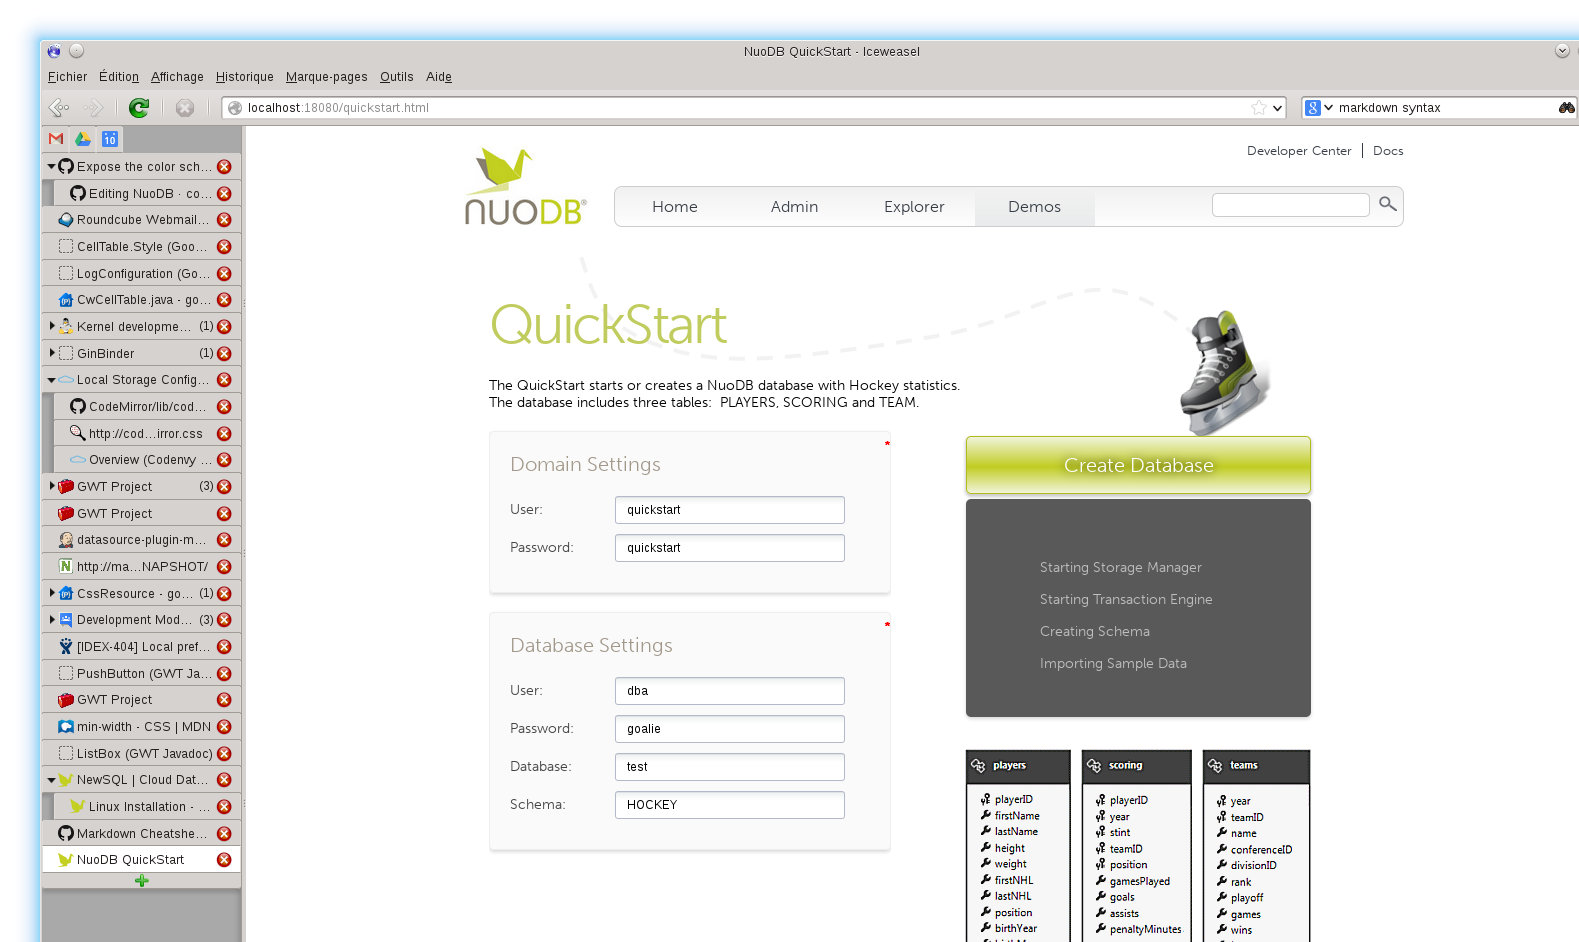Open the Outils menu
Image resolution: width=1579 pixels, height=942 pixels.
coord(396,77)
